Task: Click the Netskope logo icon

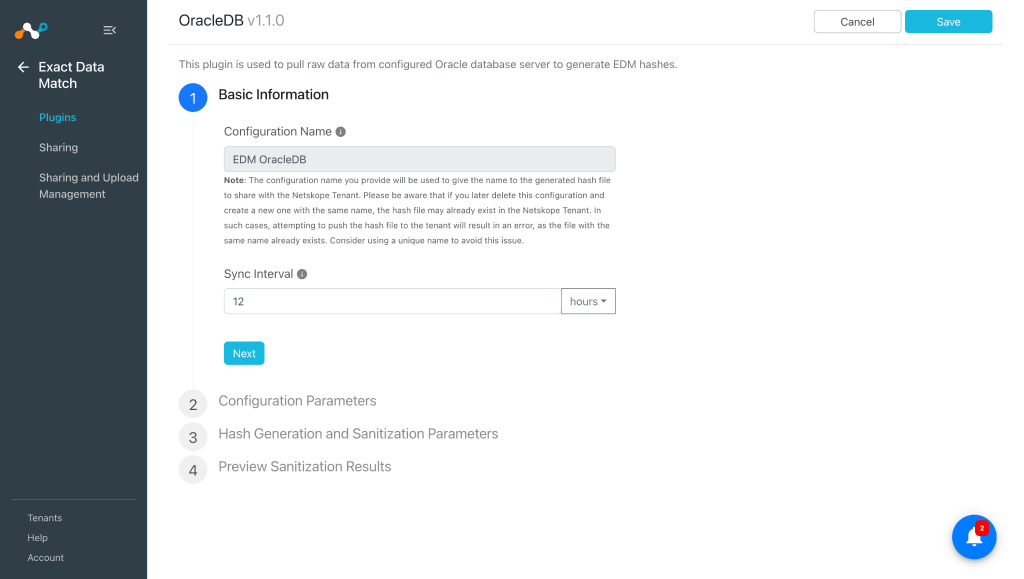Action: (x=31, y=30)
